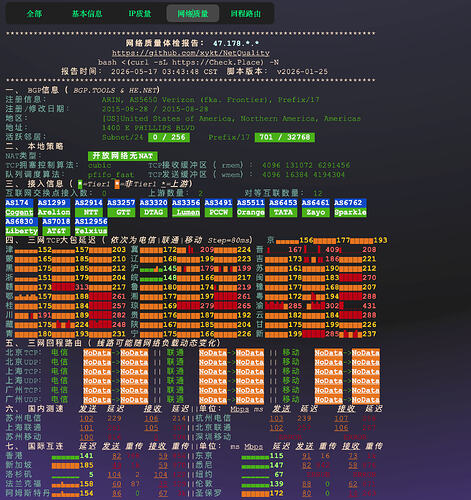
Task: Click the AS3320 badge
Action: pyautogui.click(x=153, y=203)
